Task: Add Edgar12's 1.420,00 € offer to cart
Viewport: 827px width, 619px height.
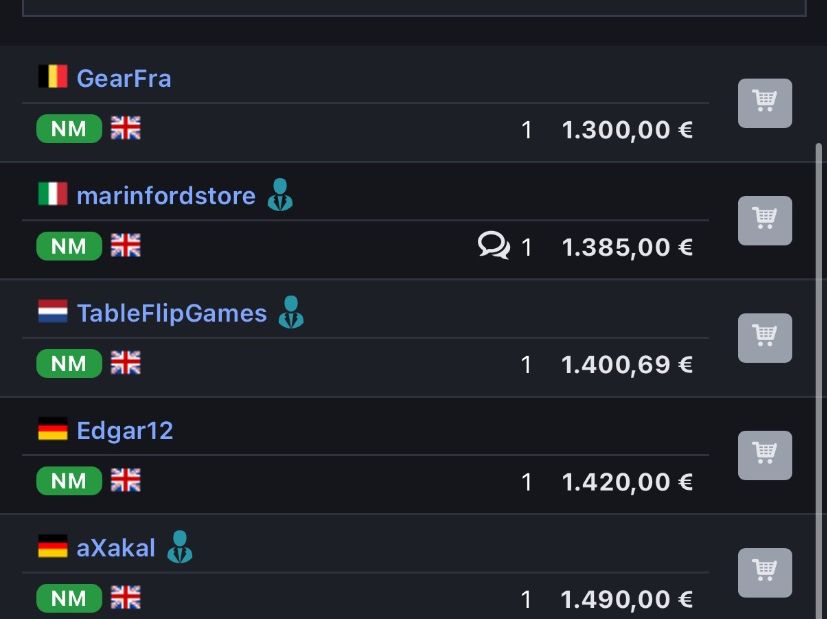Action: (764, 456)
